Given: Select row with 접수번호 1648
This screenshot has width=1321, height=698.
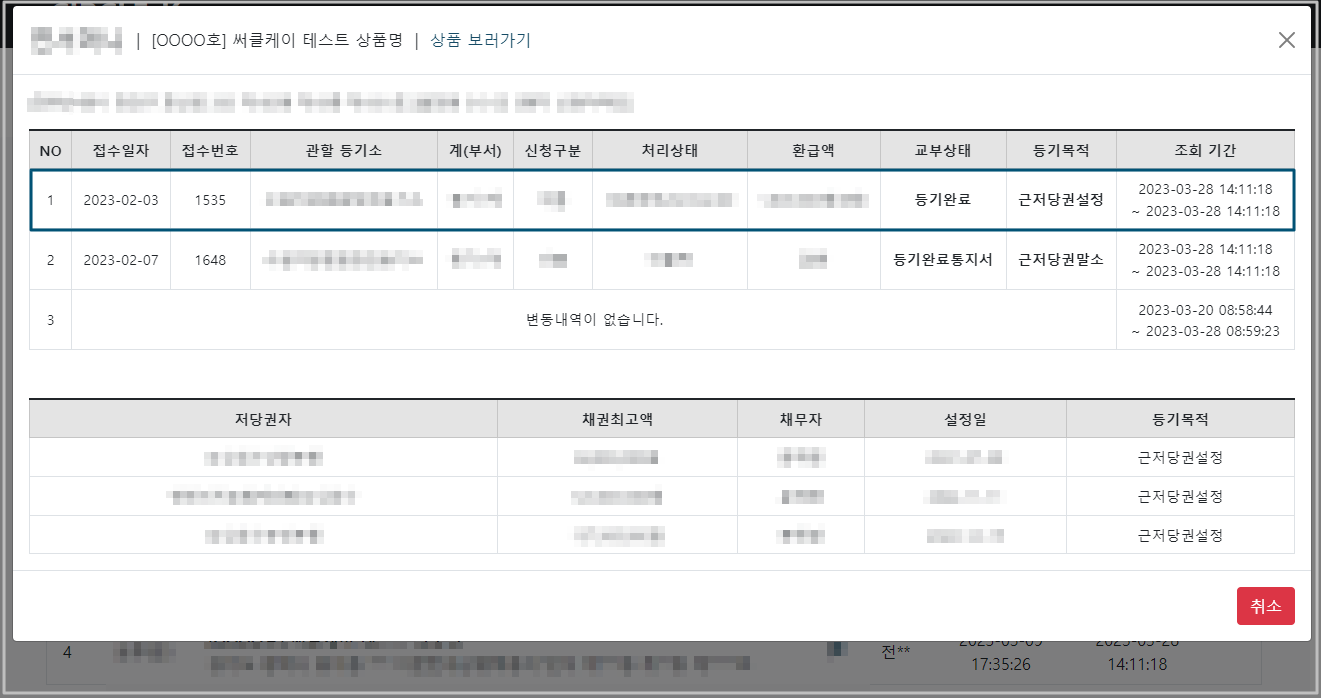Looking at the screenshot, I should (x=210, y=260).
